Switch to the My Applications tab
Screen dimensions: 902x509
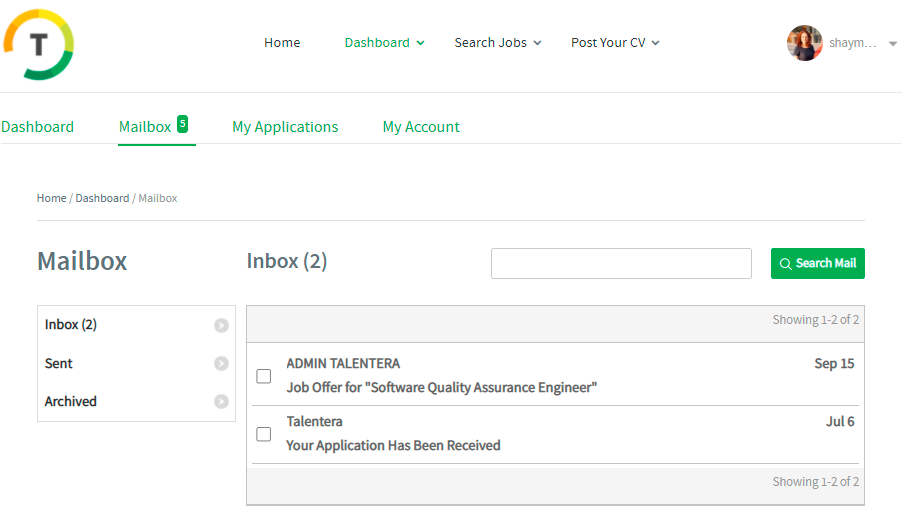pyautogui.click(x=285, y=127)
